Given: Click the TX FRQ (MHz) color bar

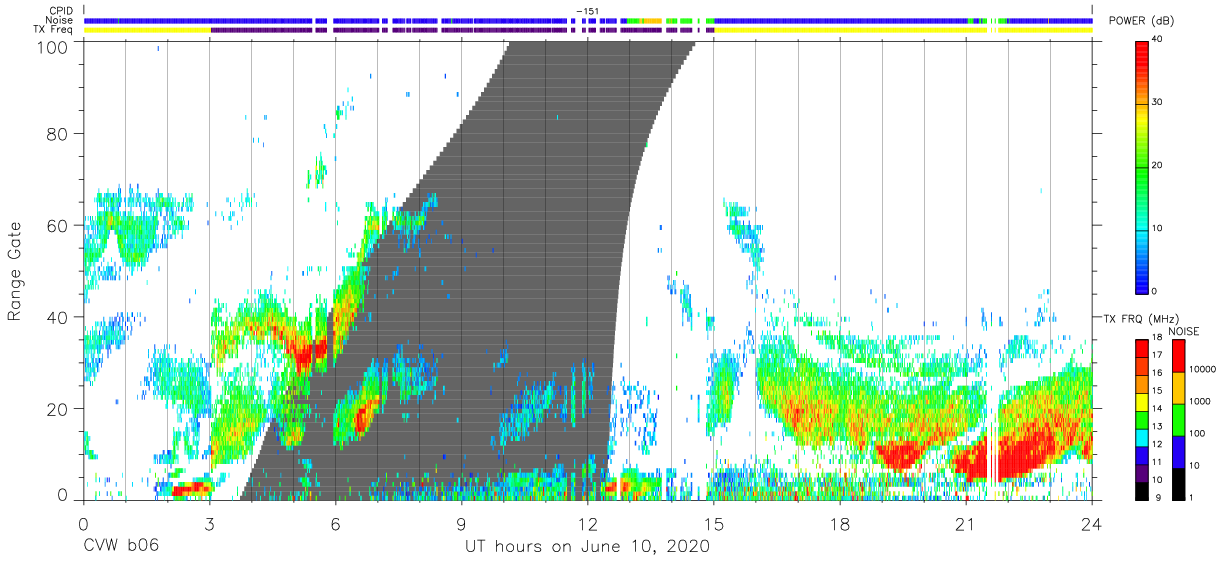Looking at the screenshot, I should (x=1144, y=418).
